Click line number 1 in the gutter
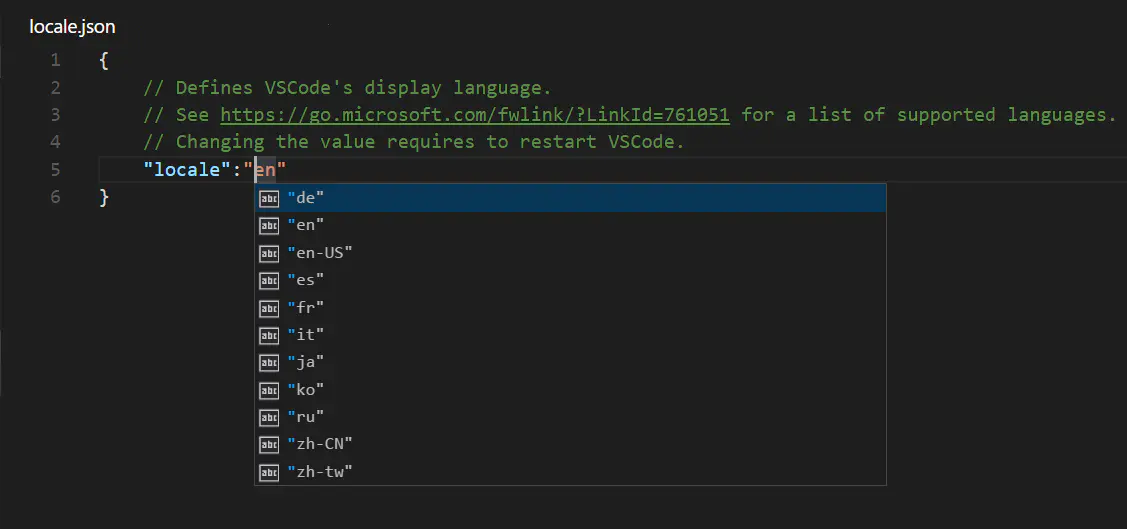The width and height of the screenshot is (1127, 529). coord(55,60)
